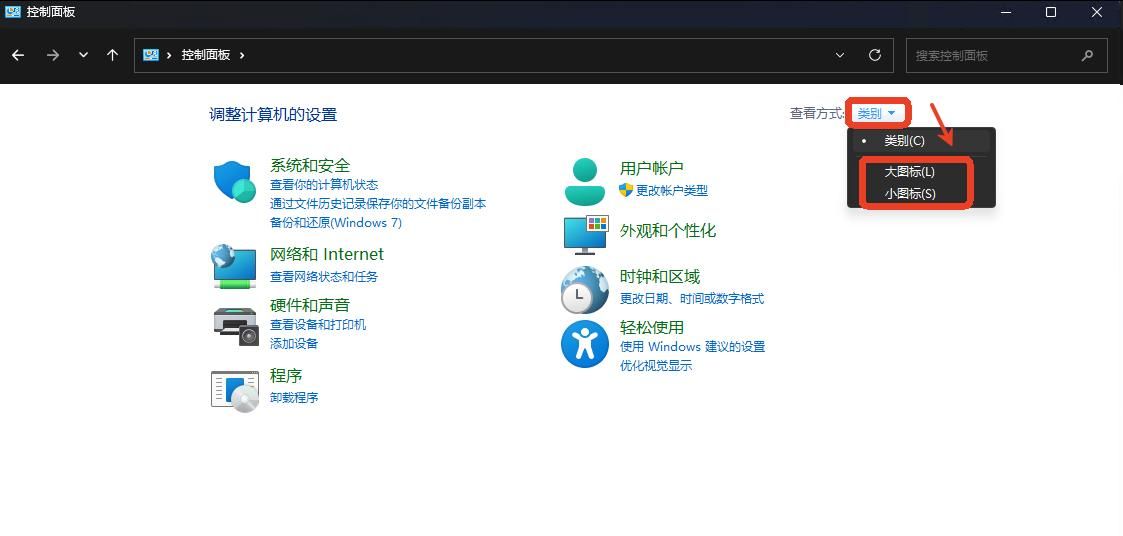Click the 搜索控制面板 search field
This screenshot has width=1123, height=536.
tap(995, 56)
